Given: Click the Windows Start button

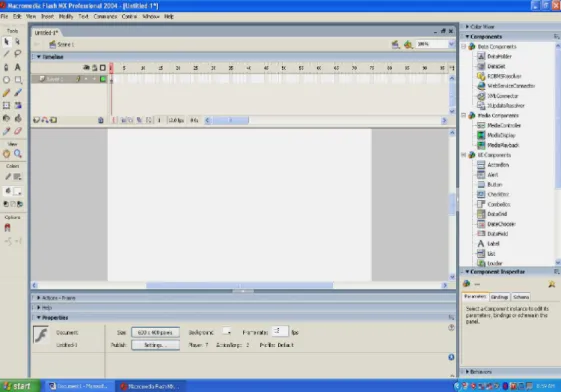Looking at the screenshot, I should point(19,386).
